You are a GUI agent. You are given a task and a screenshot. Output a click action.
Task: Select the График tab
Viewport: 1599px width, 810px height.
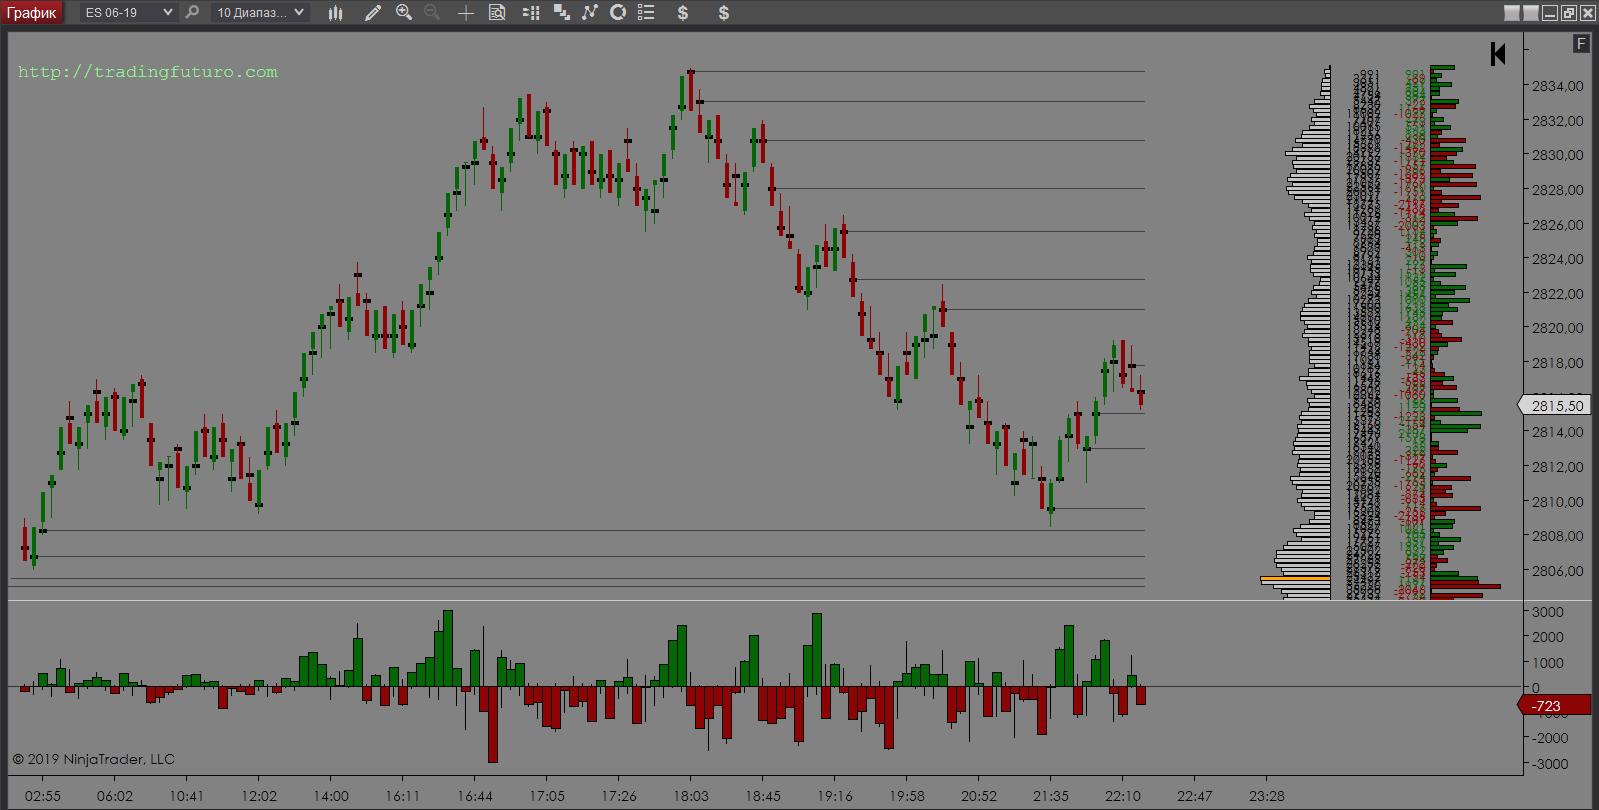(32, 13)
